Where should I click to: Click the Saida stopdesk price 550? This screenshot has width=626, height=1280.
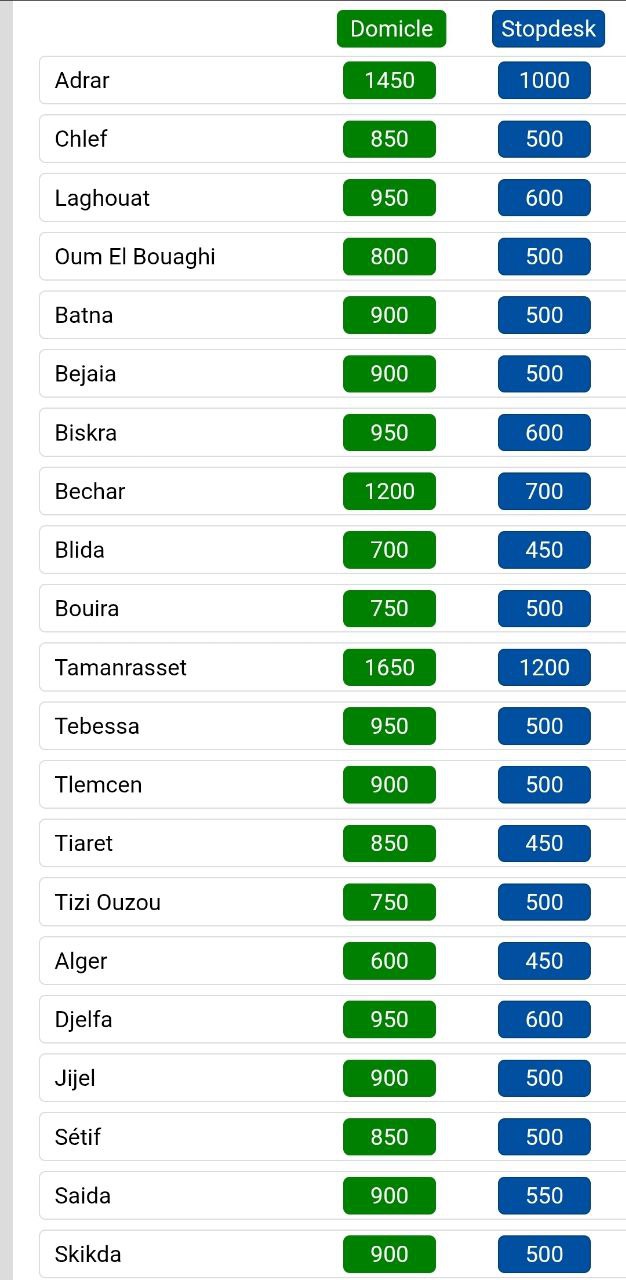(544, 1195)
